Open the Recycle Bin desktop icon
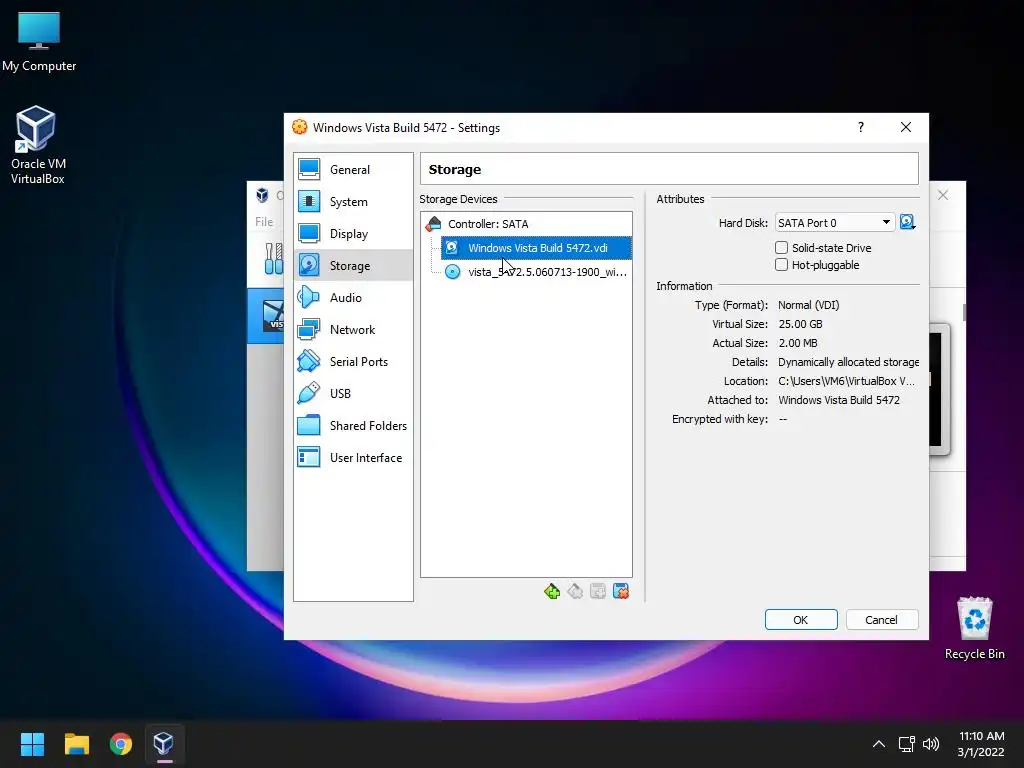This screenshot has width=1024, height=768. 974,628
